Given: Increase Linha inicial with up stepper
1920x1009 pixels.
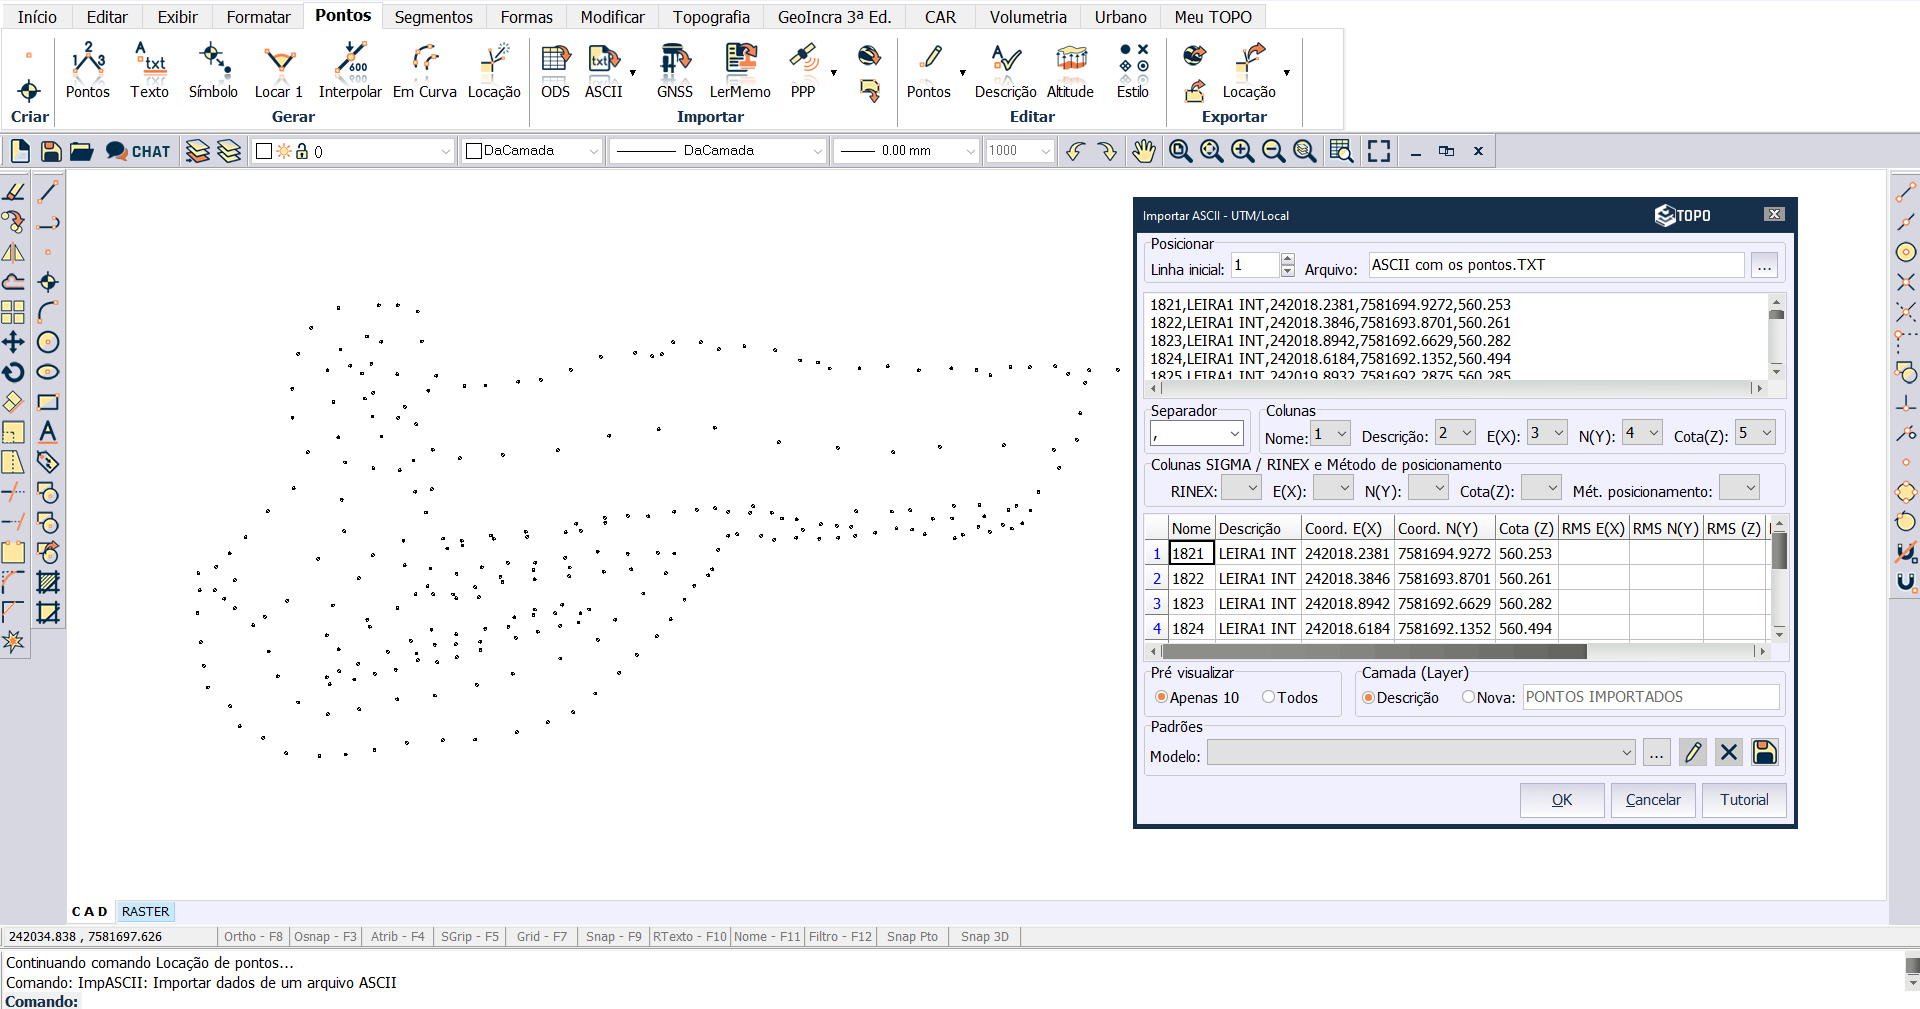Looking at the screenshot, I should coord(1287,259).
